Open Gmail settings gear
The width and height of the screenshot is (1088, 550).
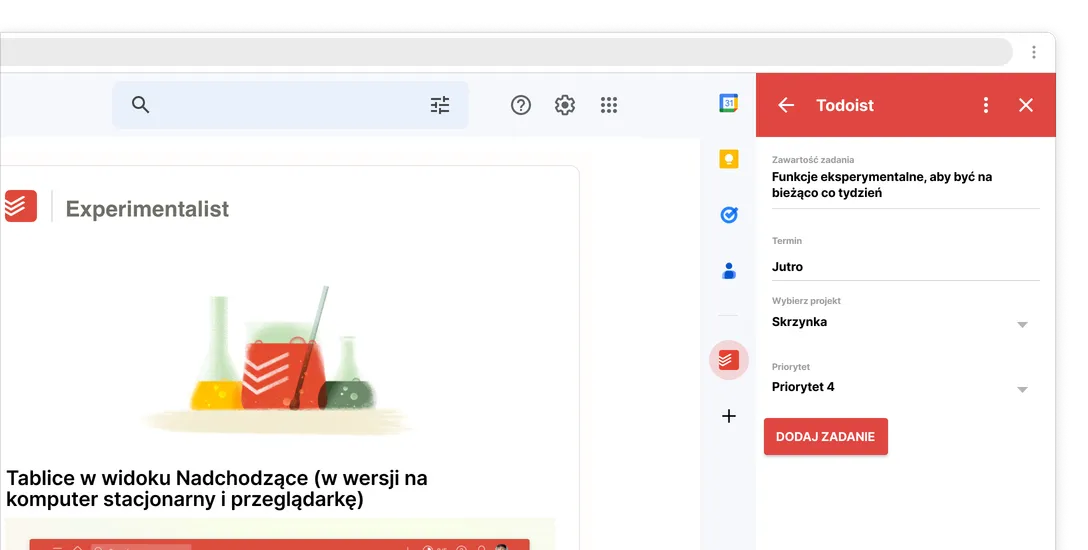coord(565,105)
